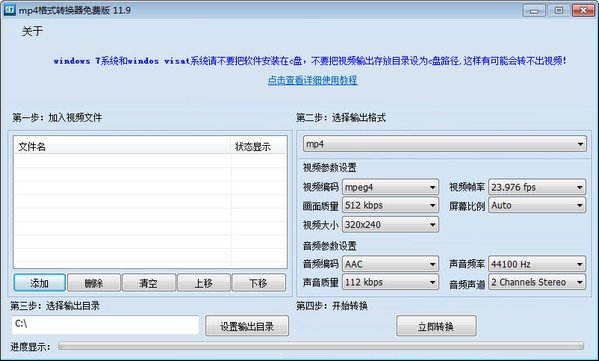Open the 音频编码 AAC dropdown

pyautogui.click(x=390, y=264)
